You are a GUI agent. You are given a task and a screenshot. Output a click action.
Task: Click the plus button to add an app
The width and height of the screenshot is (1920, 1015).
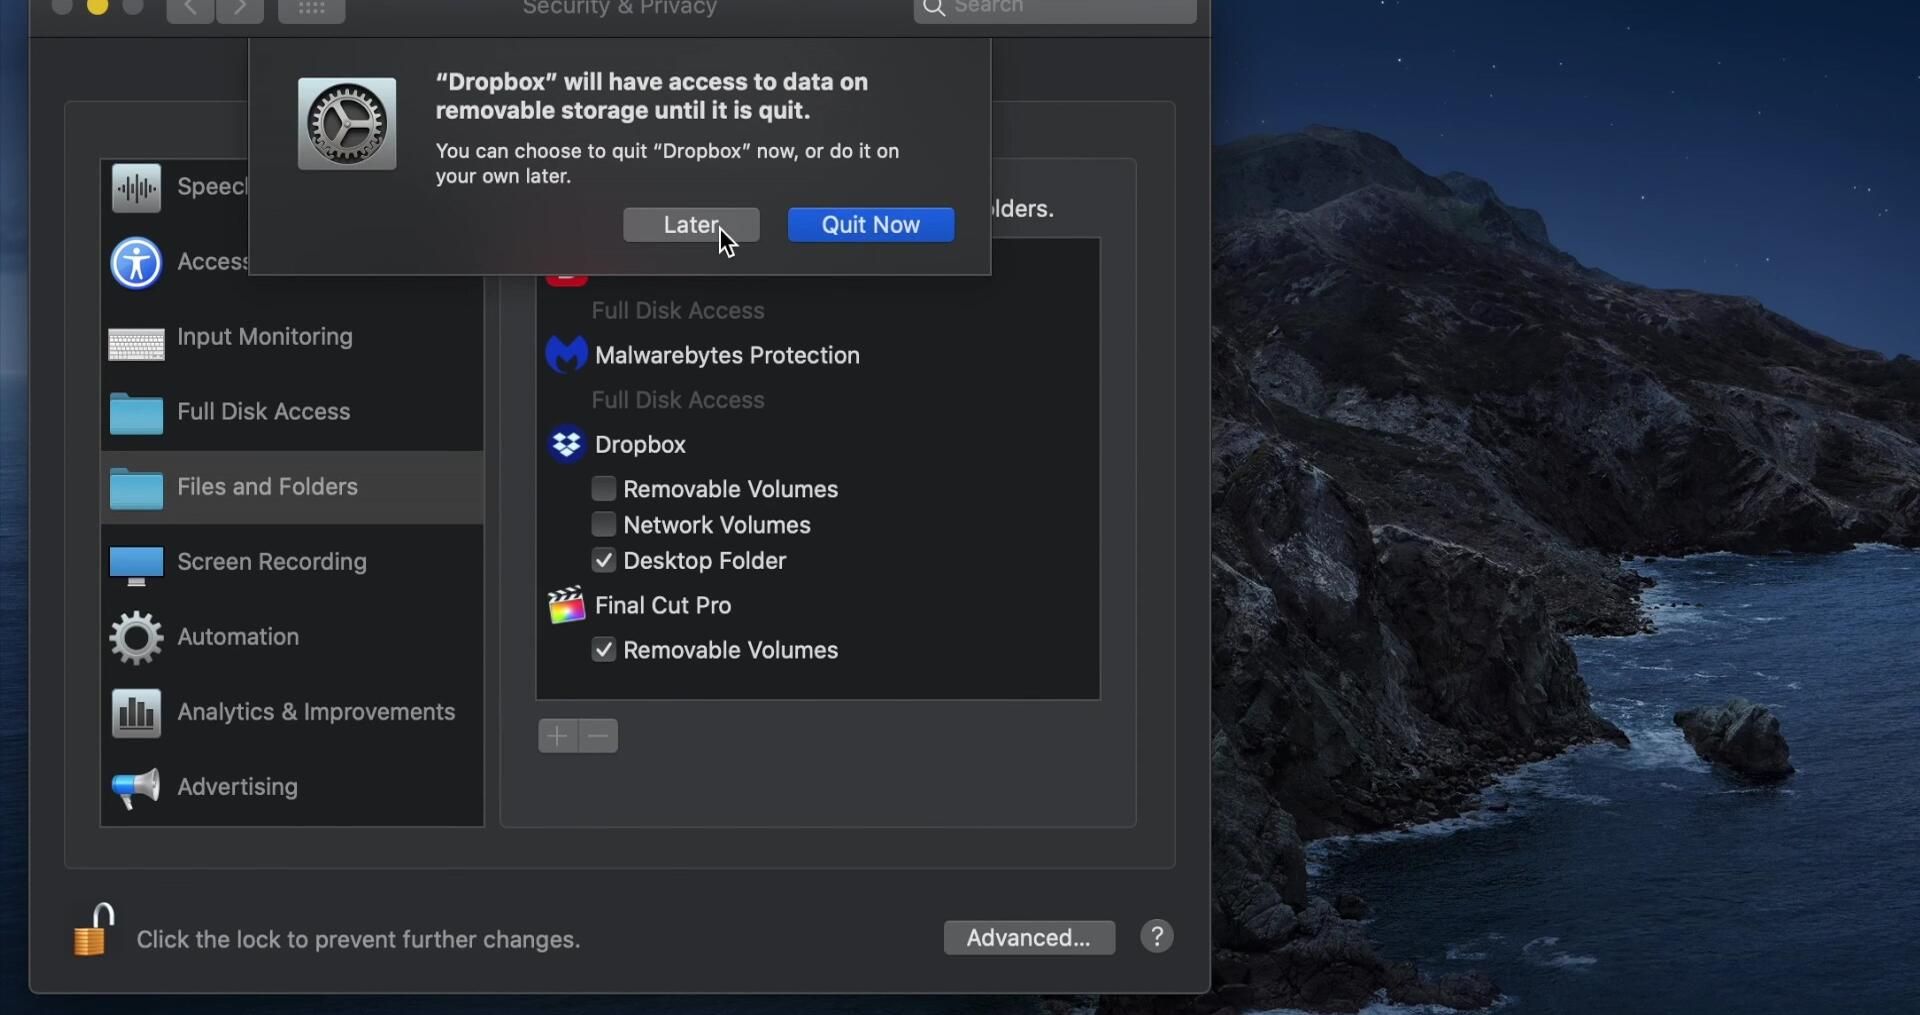tap(557, 736)
